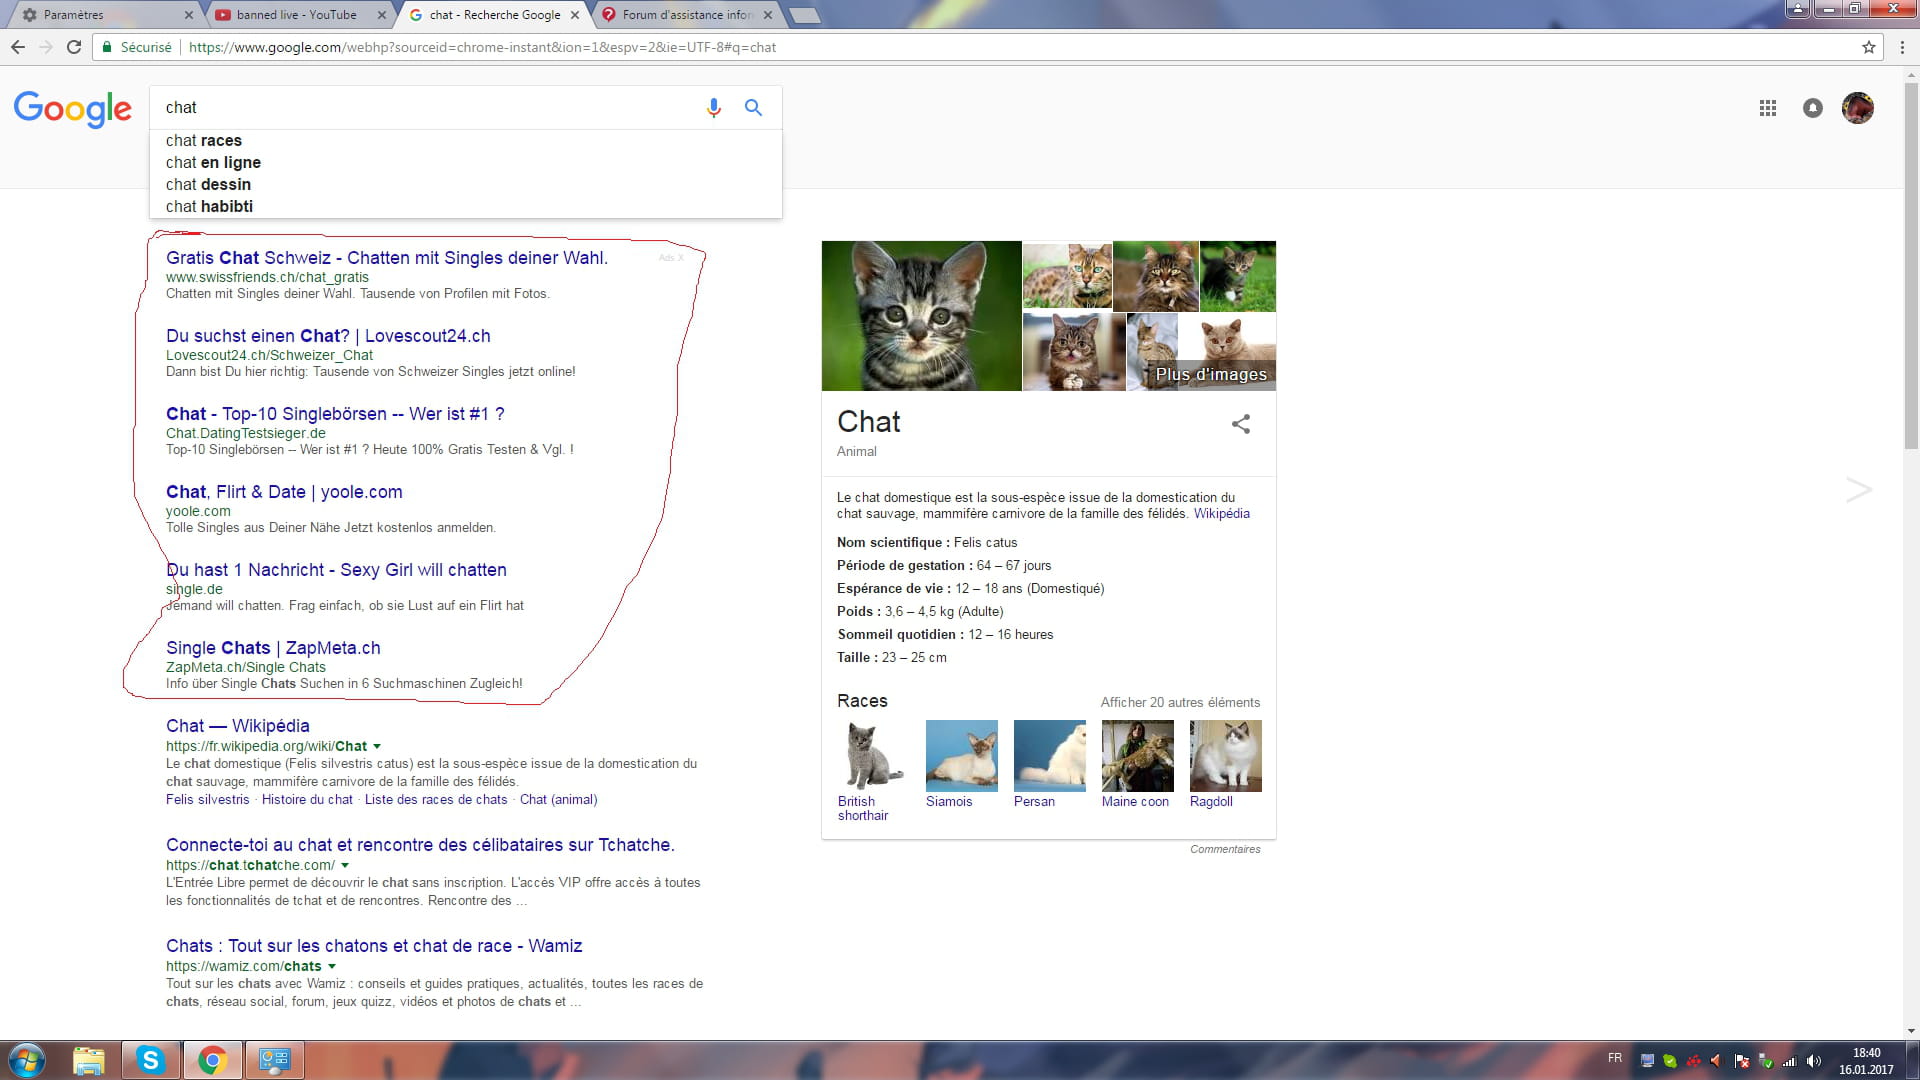Open Top-10 Singlebörsen ad link
Screen dimensions: 1920x1080
click(x=335, y=413)
